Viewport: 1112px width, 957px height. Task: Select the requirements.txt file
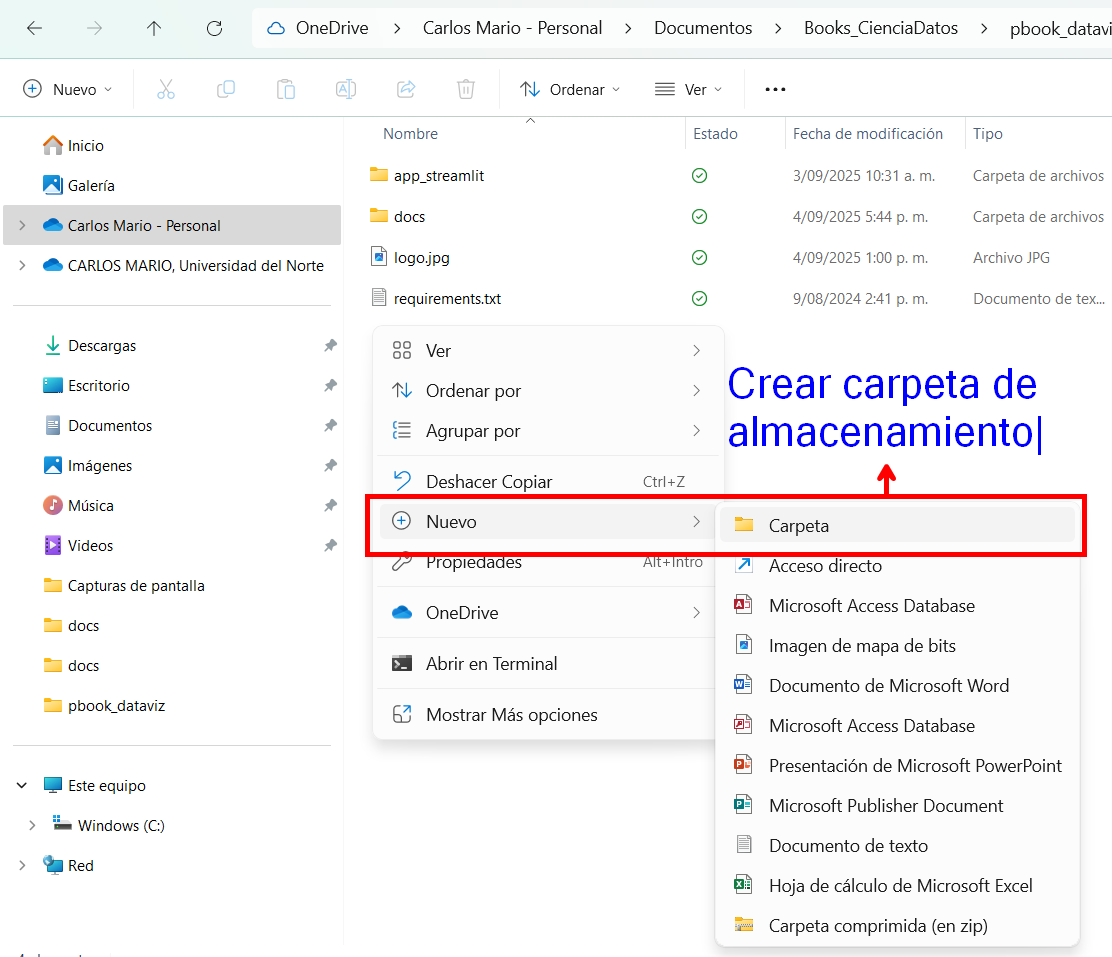click(447, 299)
